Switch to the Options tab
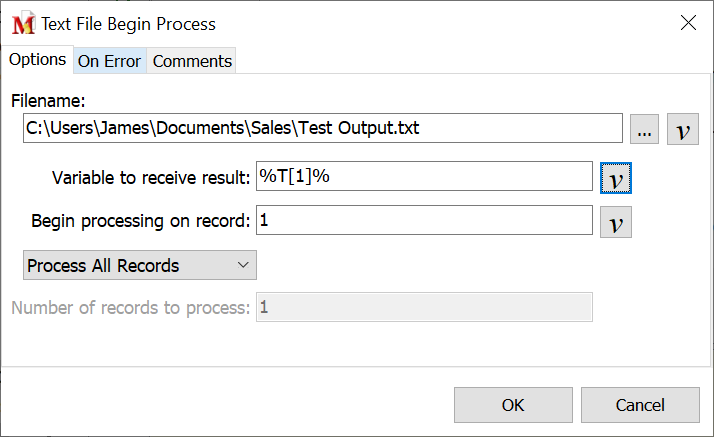Image resolution: width=714 pixels, height=437 pixels. (37, 60)
